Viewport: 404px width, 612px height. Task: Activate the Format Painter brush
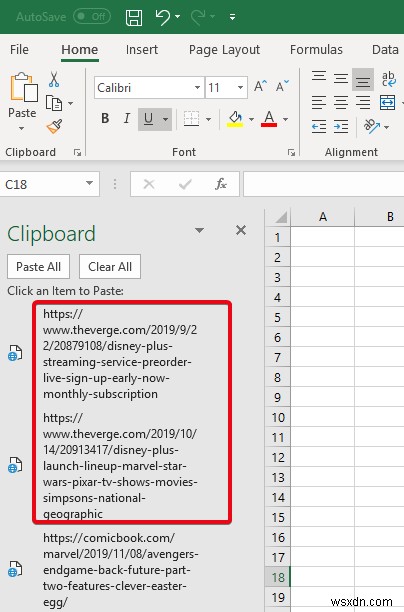pyautogui.click(x=54, y=126)
